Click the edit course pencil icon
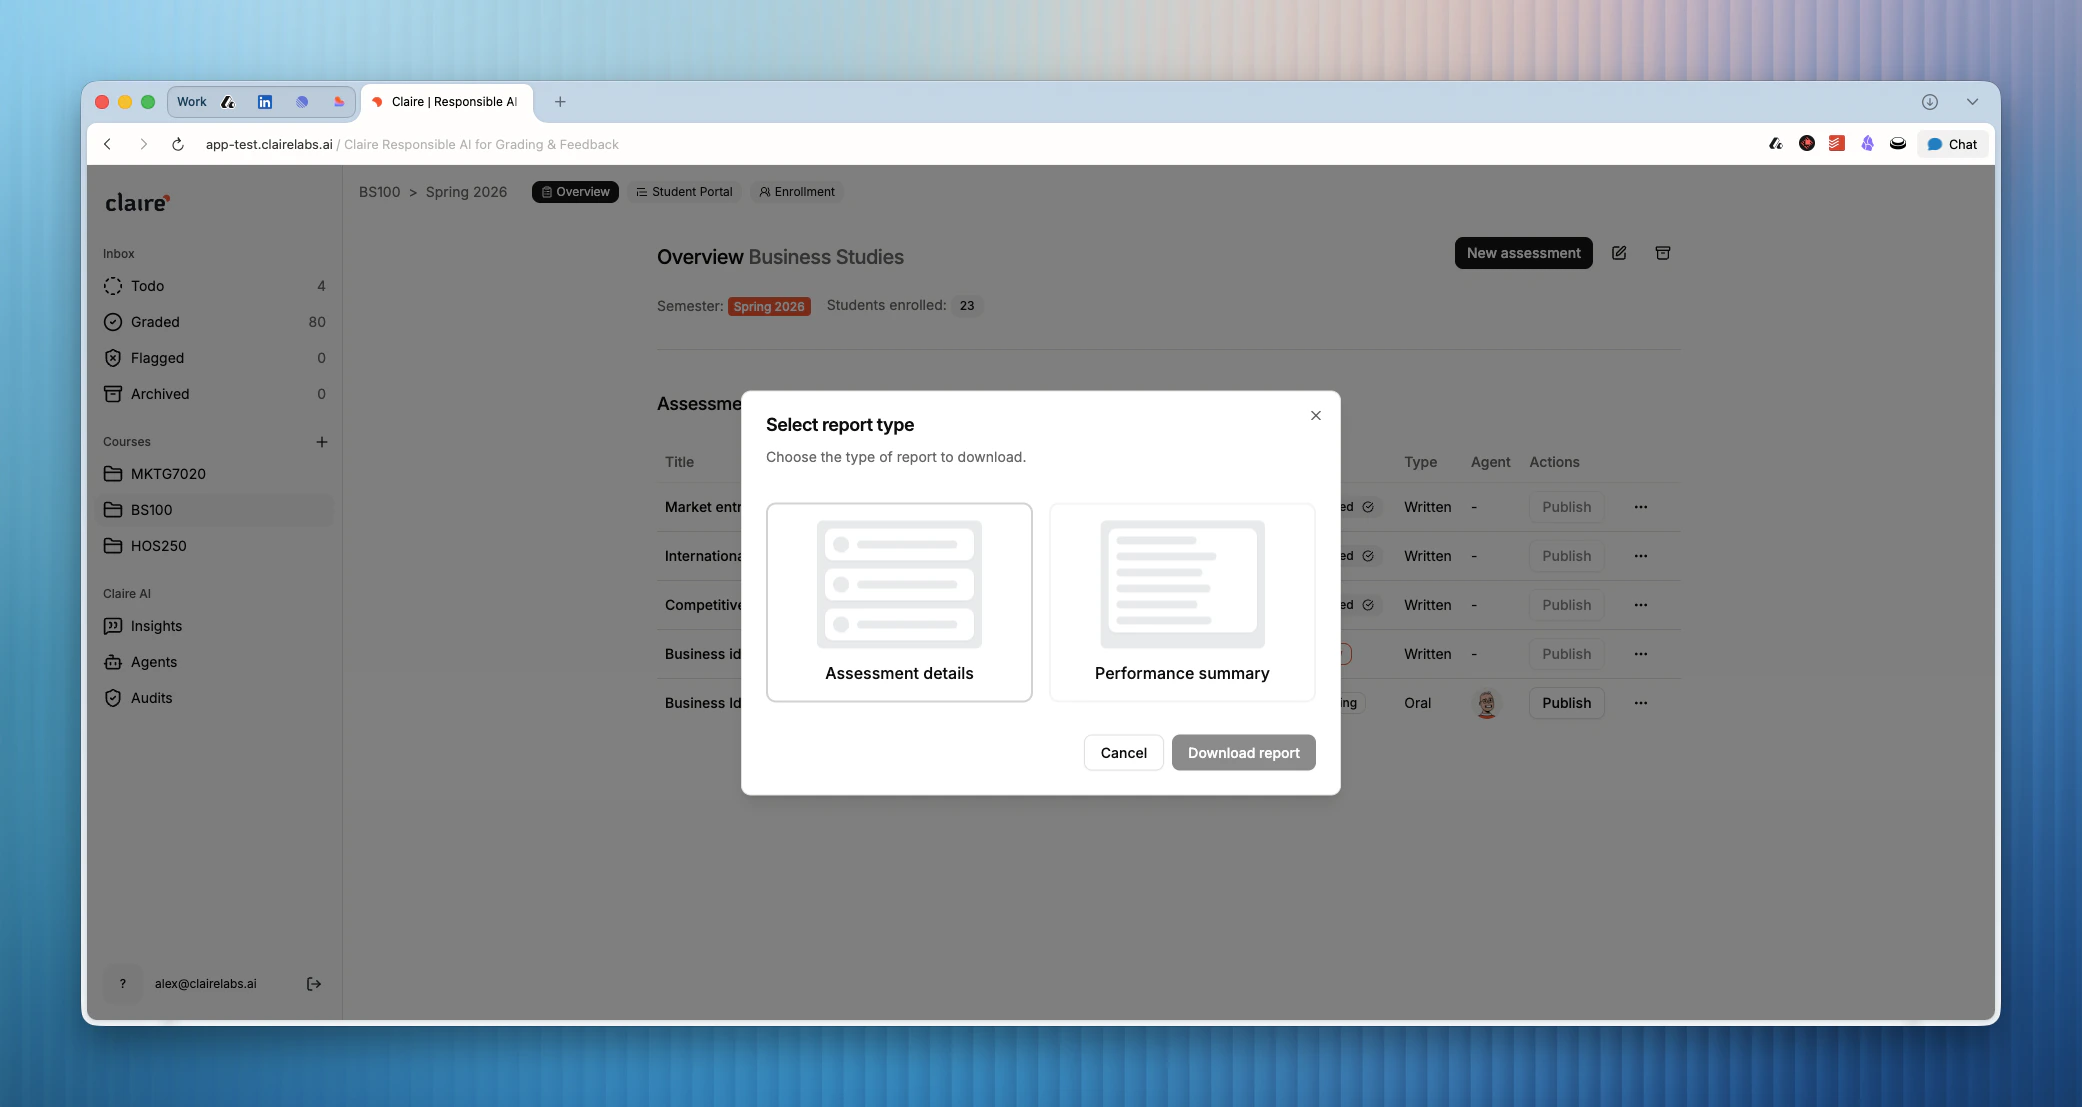2082x1107 pixels. 1619,253
